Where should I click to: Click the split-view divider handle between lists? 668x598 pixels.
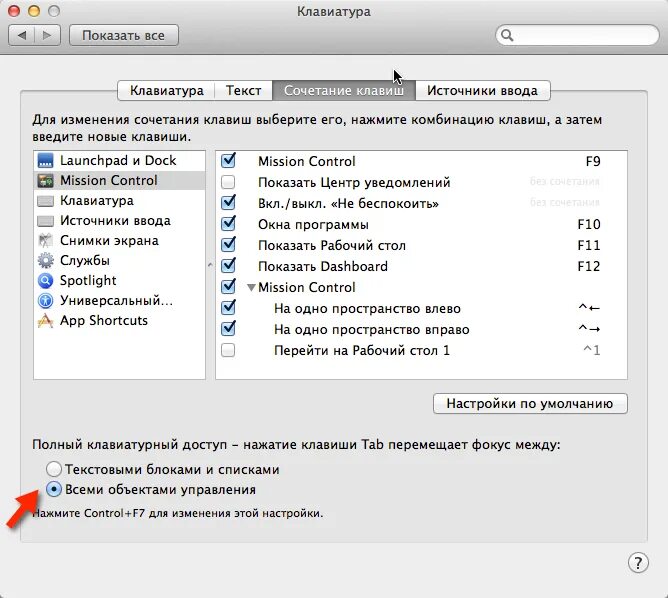tap(210, 265)
